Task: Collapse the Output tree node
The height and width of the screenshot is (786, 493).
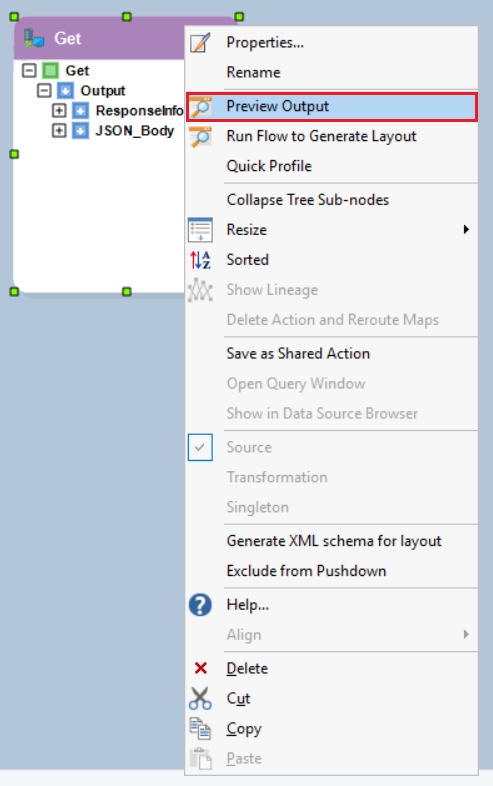Action: click(x=44, y=91)
